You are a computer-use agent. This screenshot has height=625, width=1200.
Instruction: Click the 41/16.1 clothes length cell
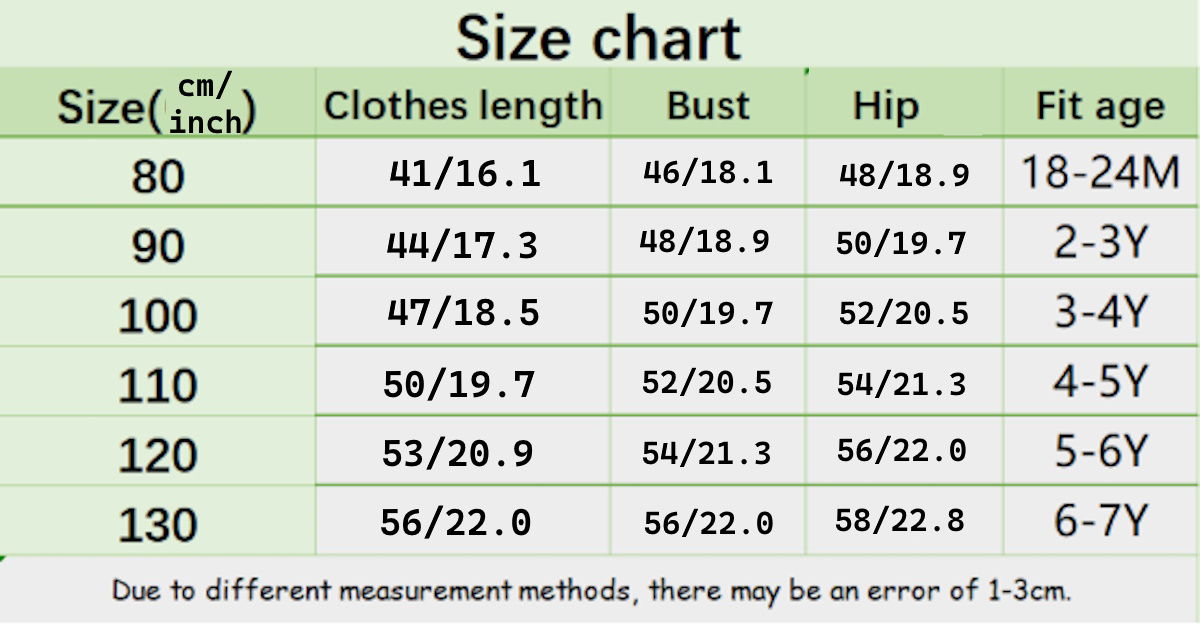tap(464, 174)
